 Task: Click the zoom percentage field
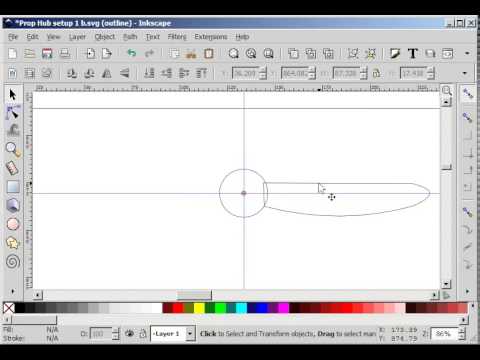tap(444, 334)
